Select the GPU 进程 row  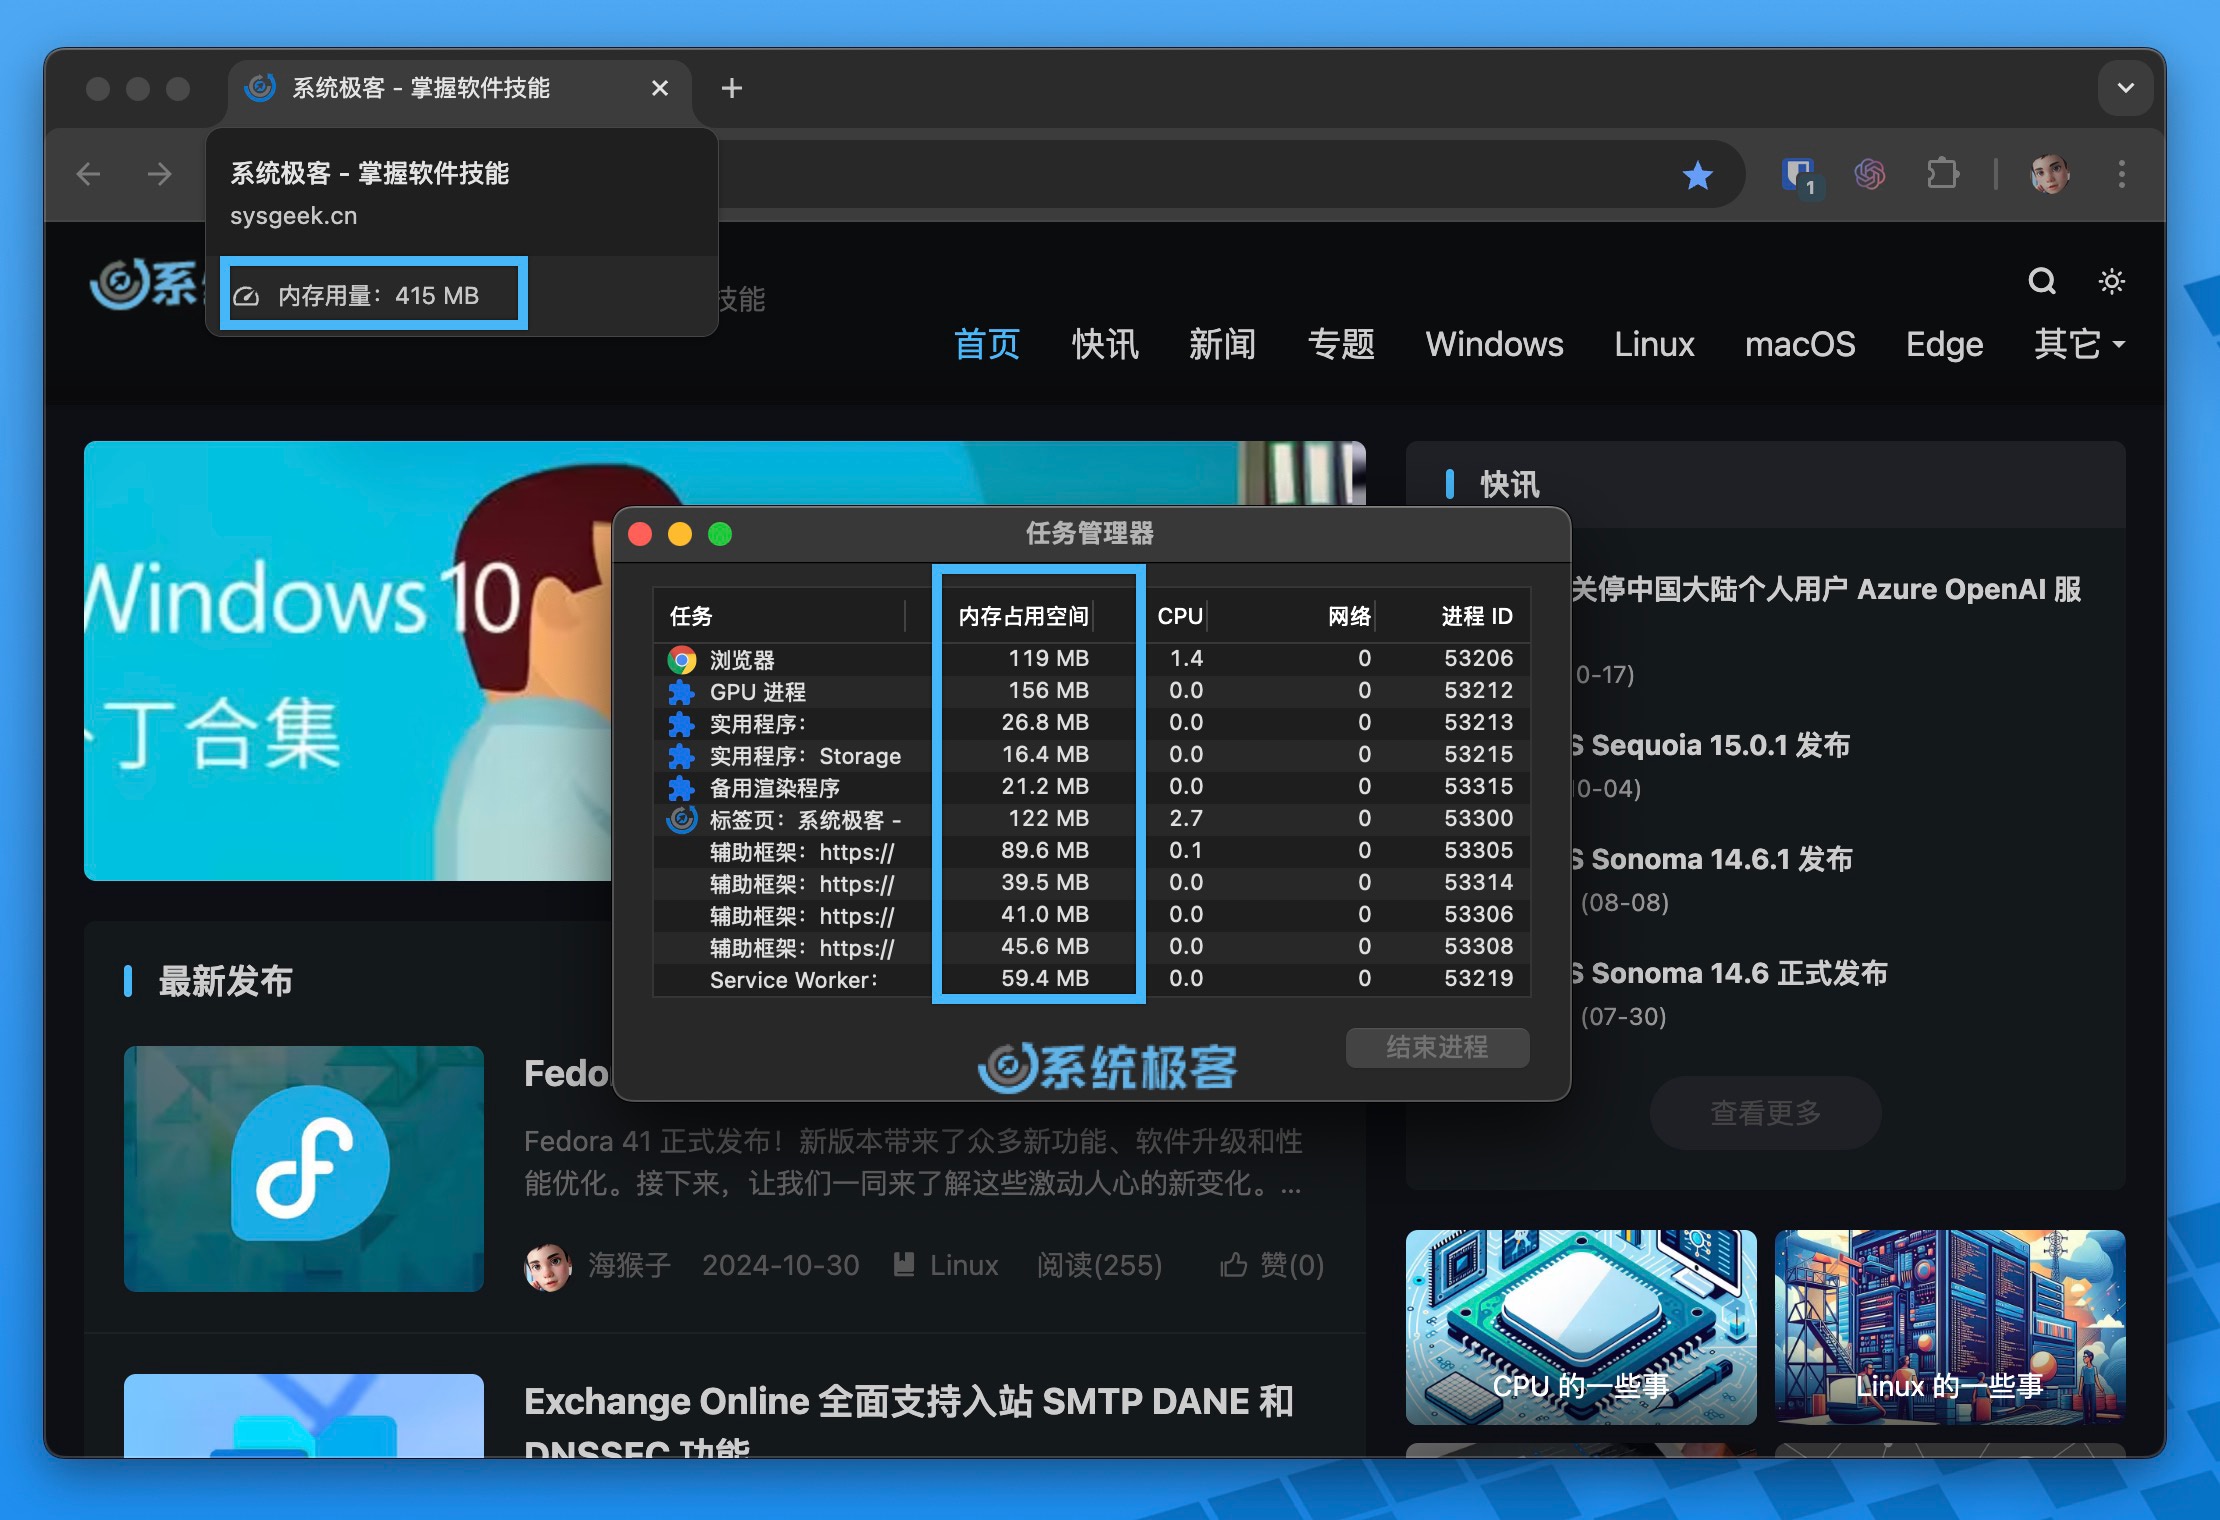tap(1091, 691)
